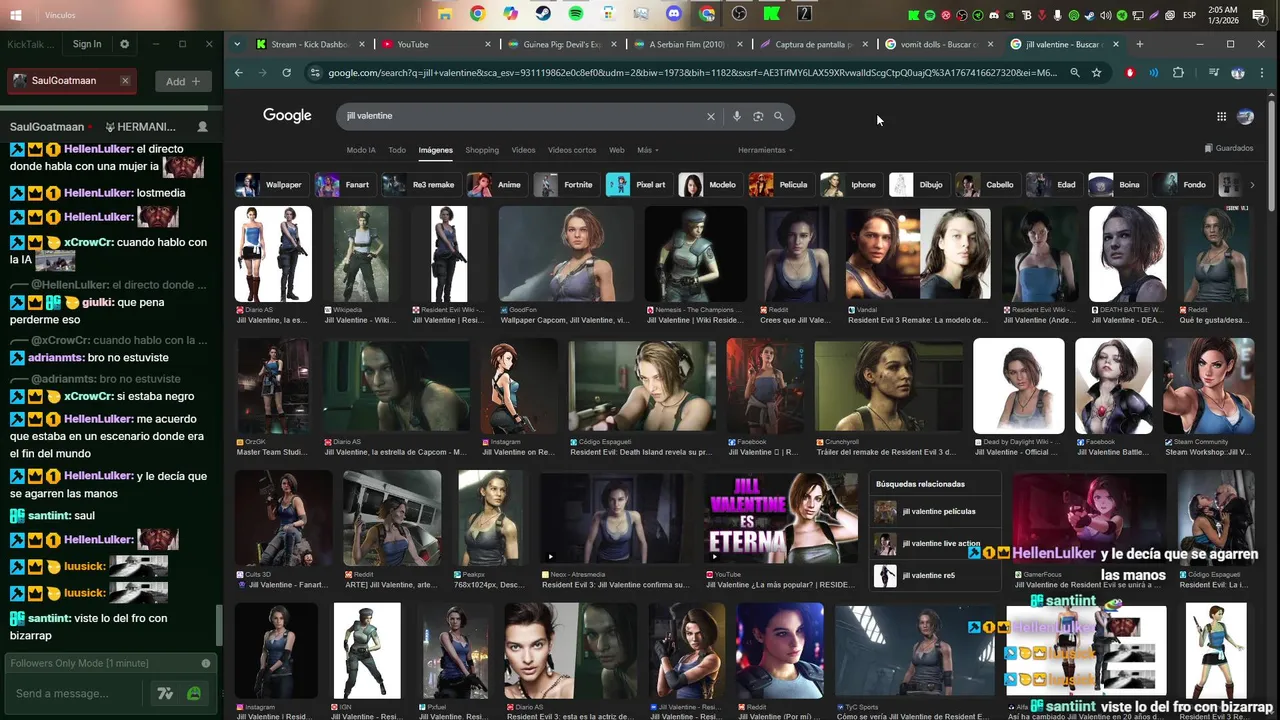
Task: Open Chrome extensions puzzle icon
Action: tap(1178, 73)
